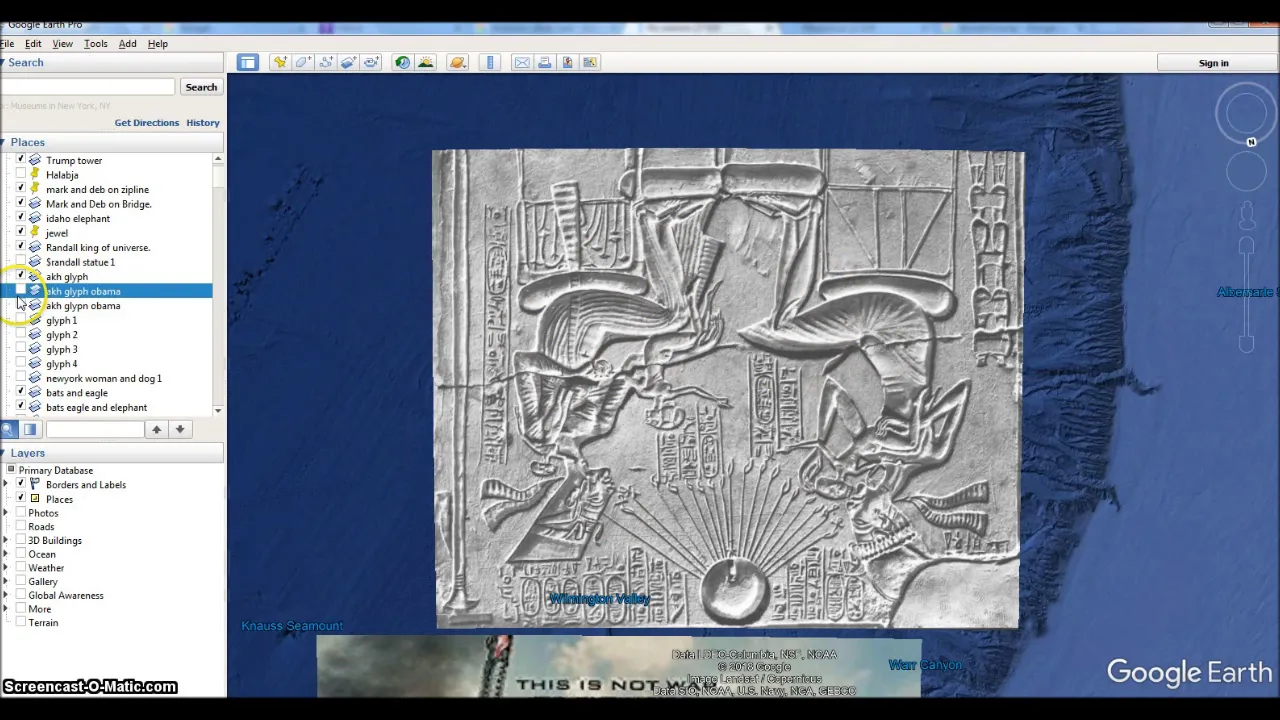
Task: Expand the Weather layer tree
Action: [6, 568]
